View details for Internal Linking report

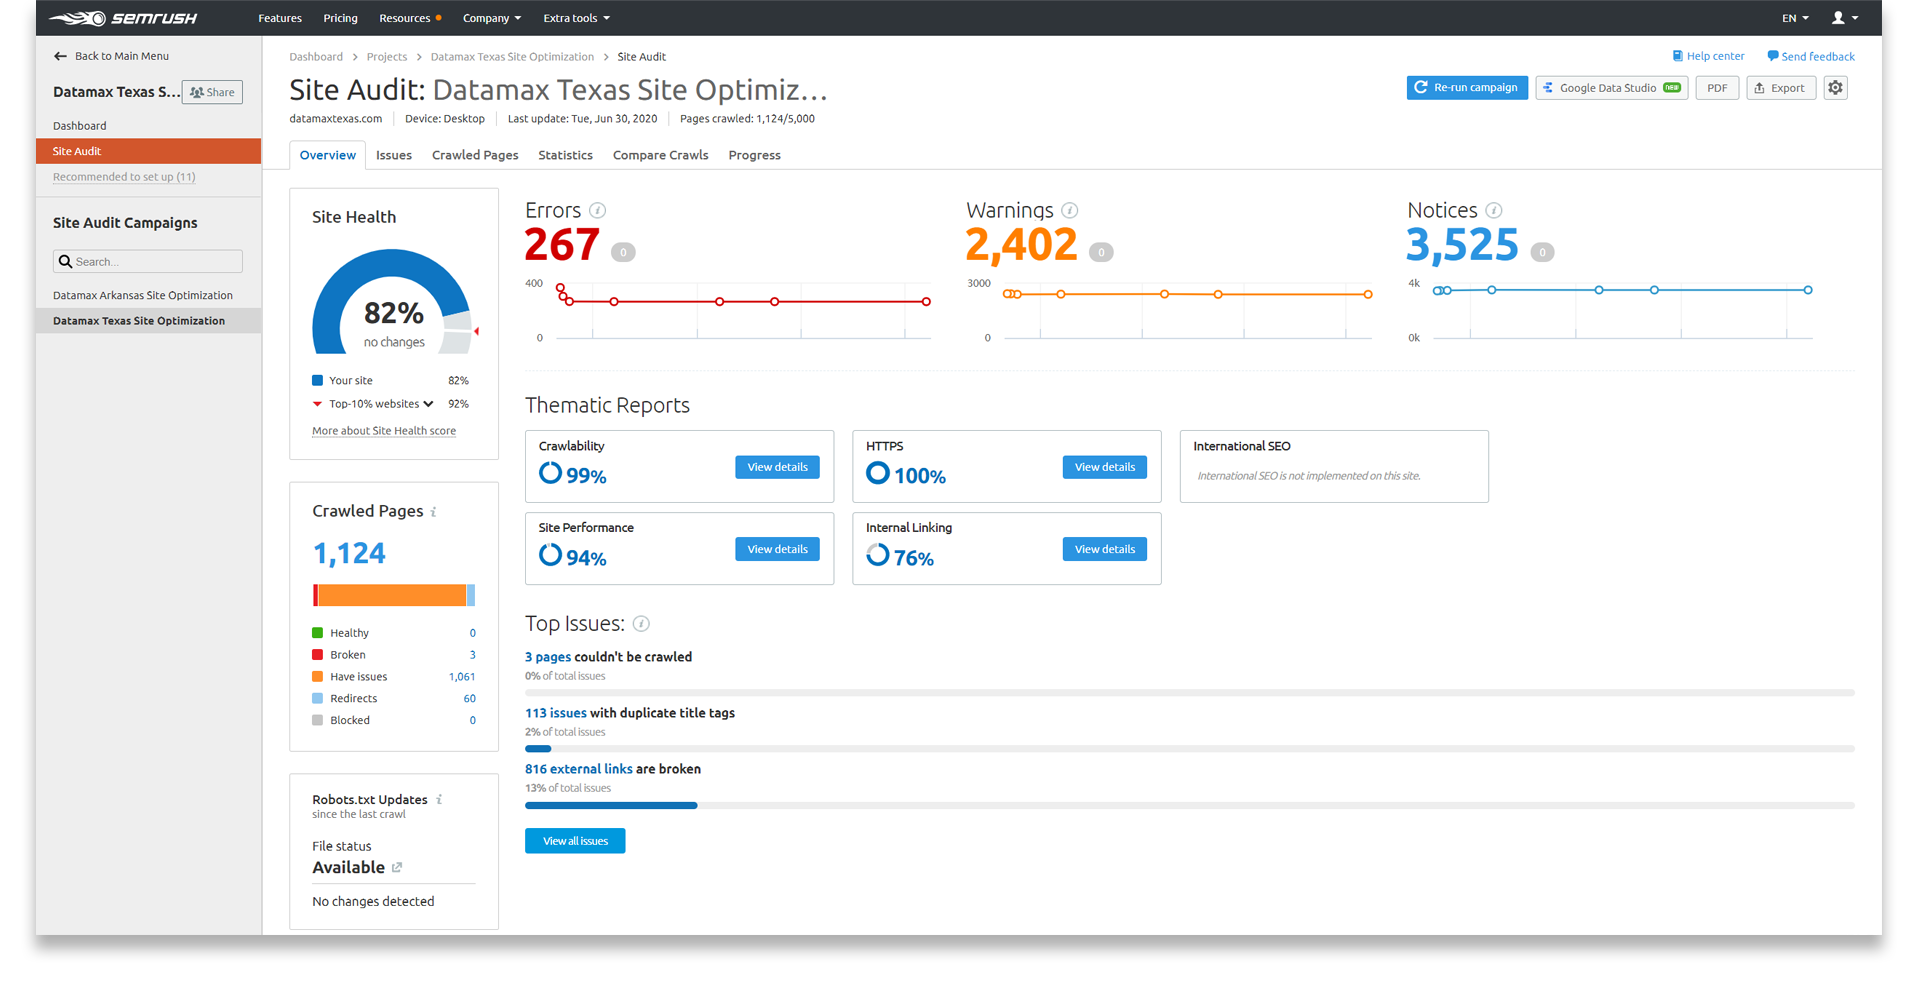pyautogui.click(x=1104, y=549)
